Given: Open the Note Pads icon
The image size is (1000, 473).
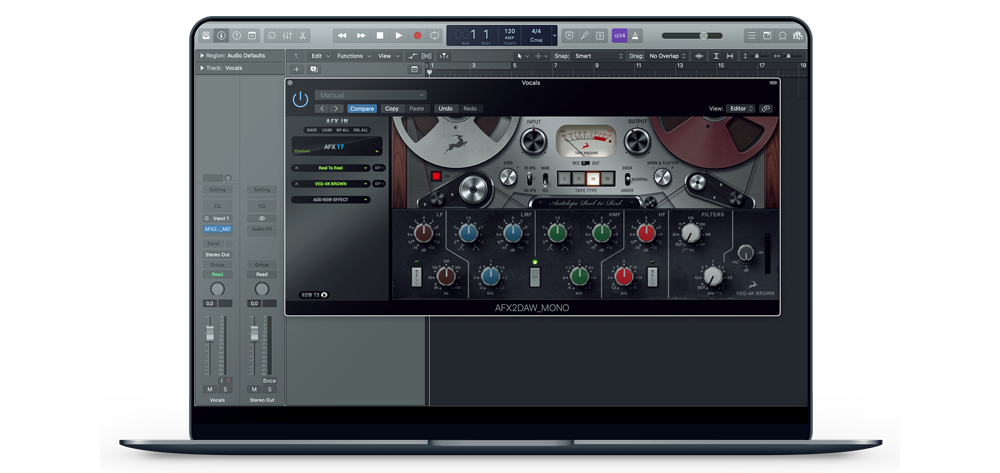Looking at the screenshot, I should (x=767, y=36).
